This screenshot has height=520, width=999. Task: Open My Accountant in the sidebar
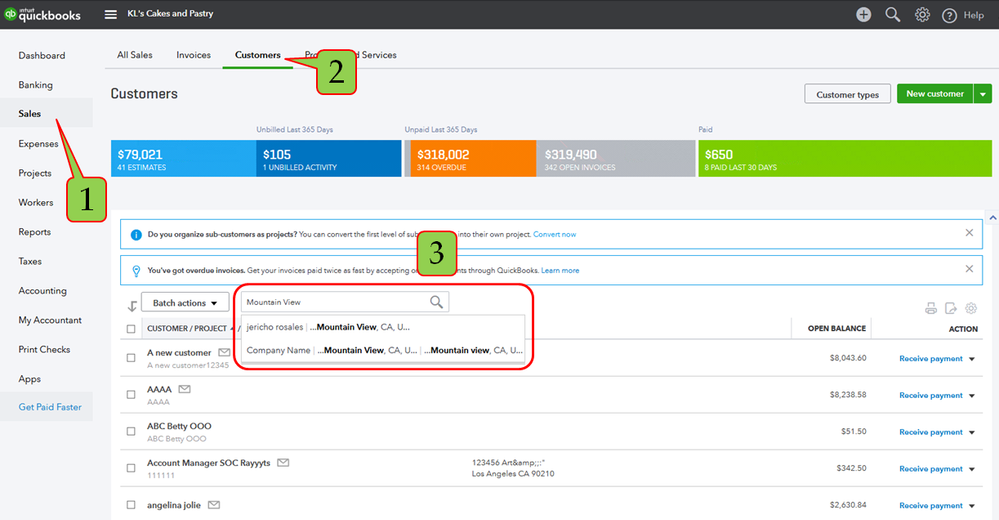(50, 320)
